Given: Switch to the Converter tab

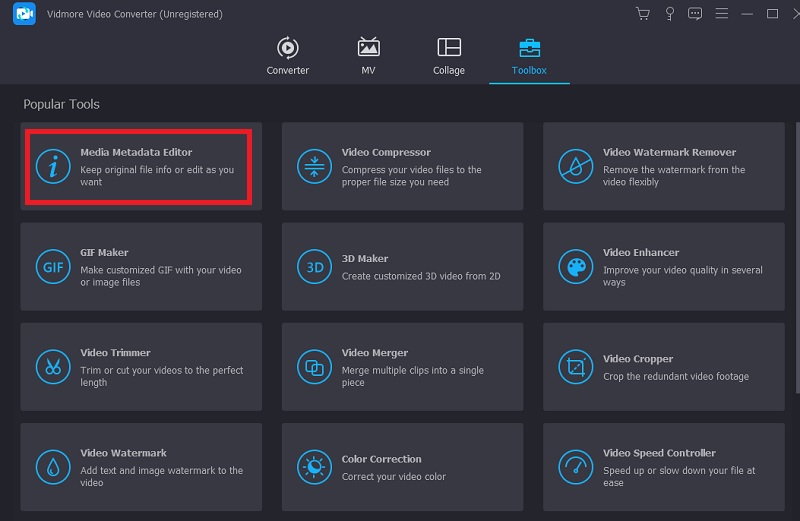Looking at the screenshot, I should coord(288,57).
